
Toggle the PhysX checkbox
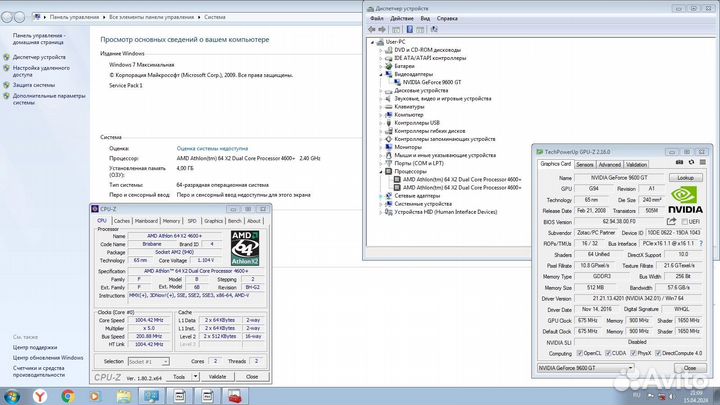[633, 353]
